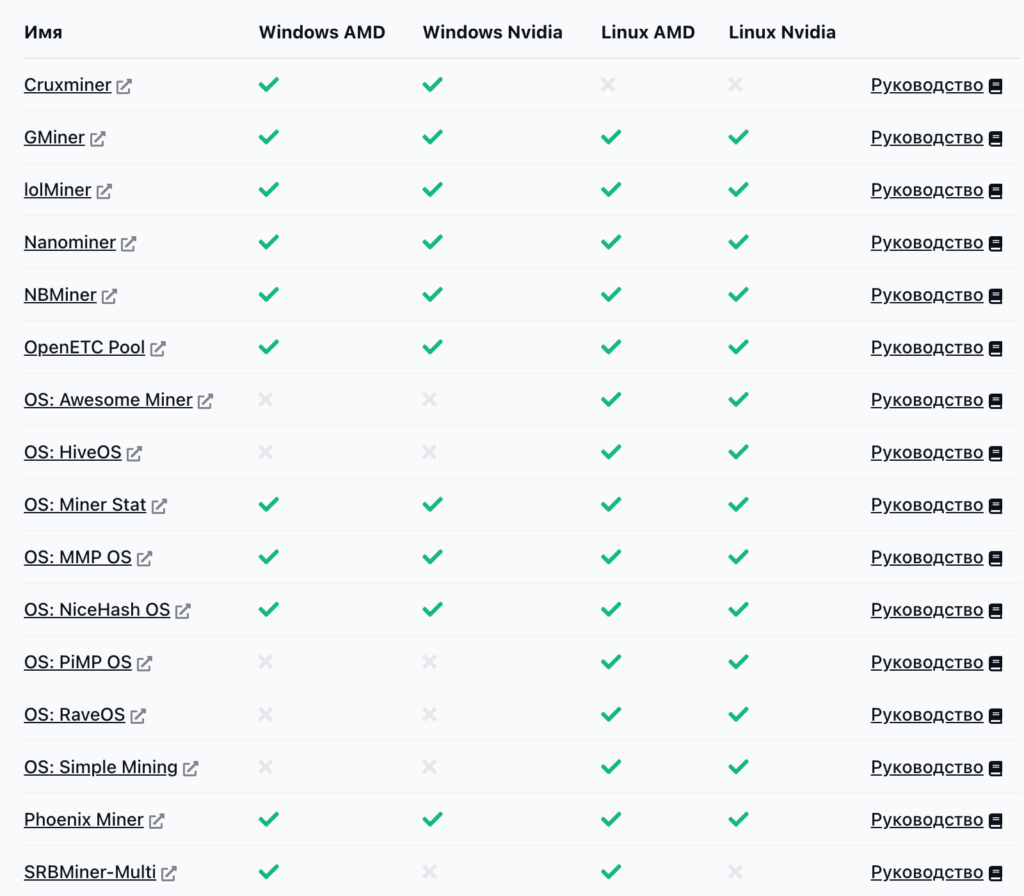Click external link icon next to Nanominer

coord(128,244)
